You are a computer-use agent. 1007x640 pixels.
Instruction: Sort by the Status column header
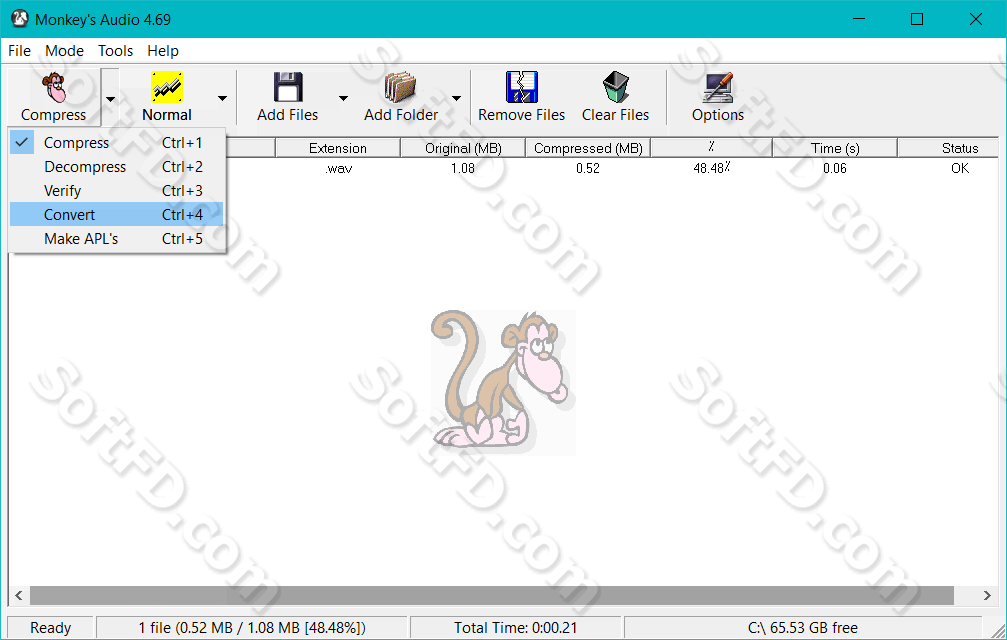[949, 148]
